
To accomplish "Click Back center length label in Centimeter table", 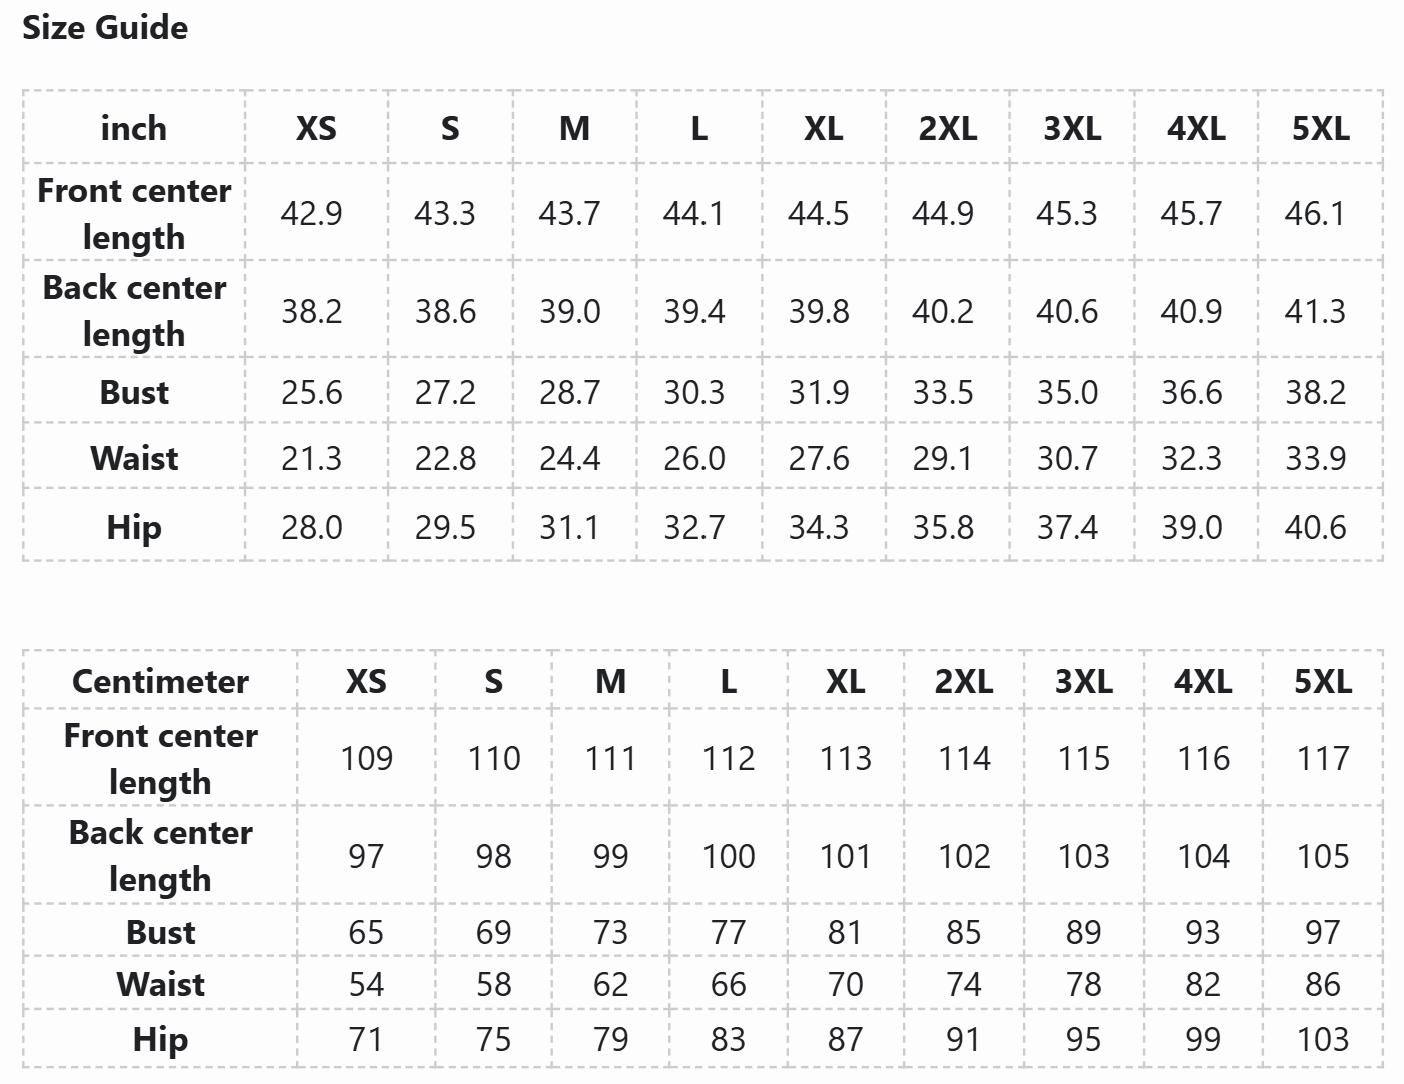I will pos(160,855).
